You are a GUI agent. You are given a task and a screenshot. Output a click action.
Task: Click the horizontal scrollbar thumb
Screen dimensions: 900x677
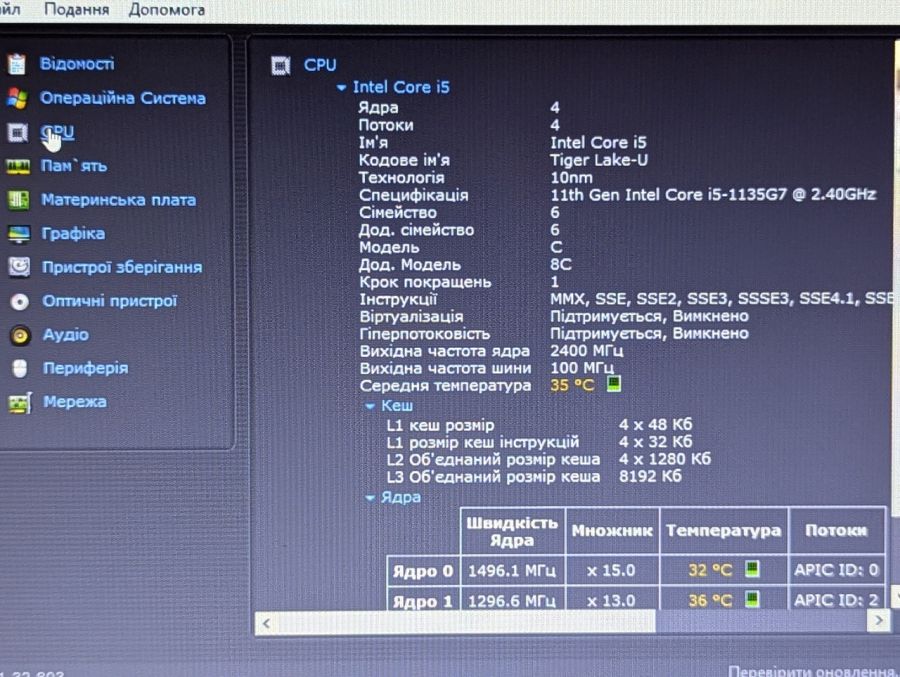coord(466,622)
